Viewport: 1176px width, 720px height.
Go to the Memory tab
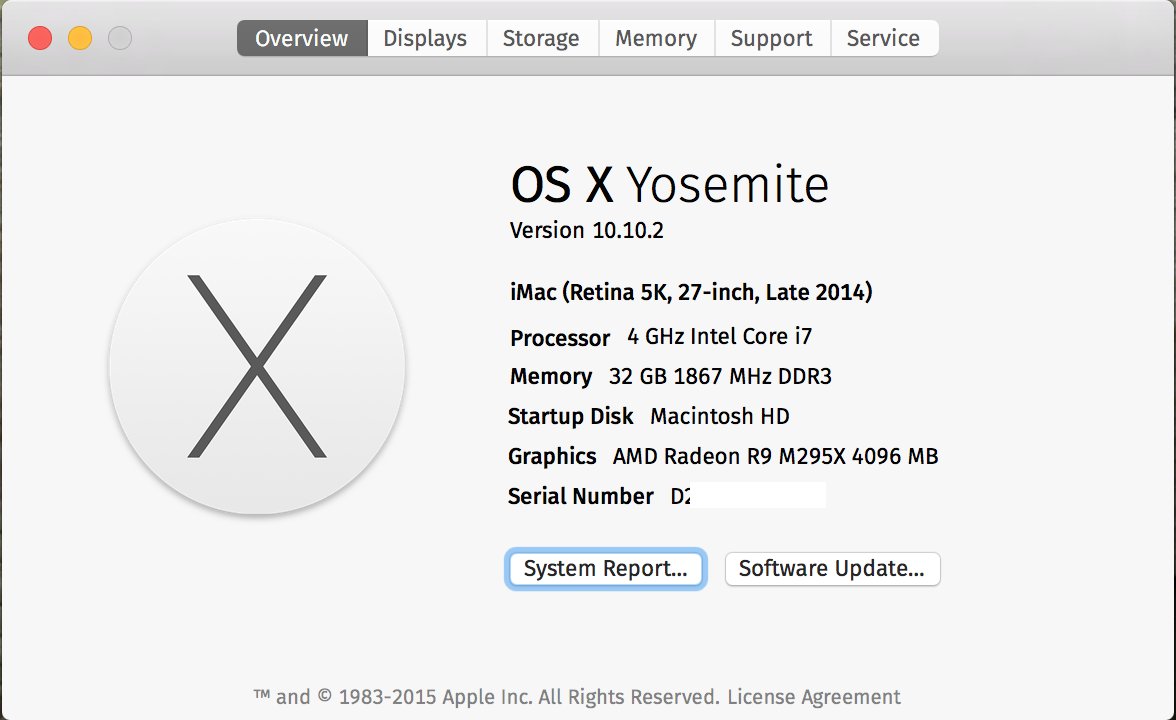click(x=656, y=39)
